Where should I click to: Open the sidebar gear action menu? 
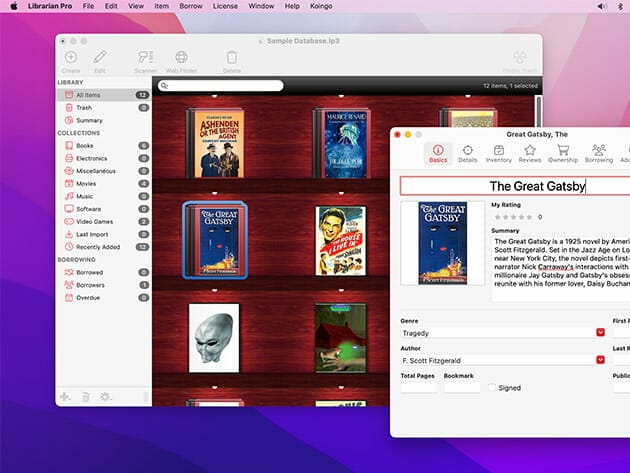105,397
